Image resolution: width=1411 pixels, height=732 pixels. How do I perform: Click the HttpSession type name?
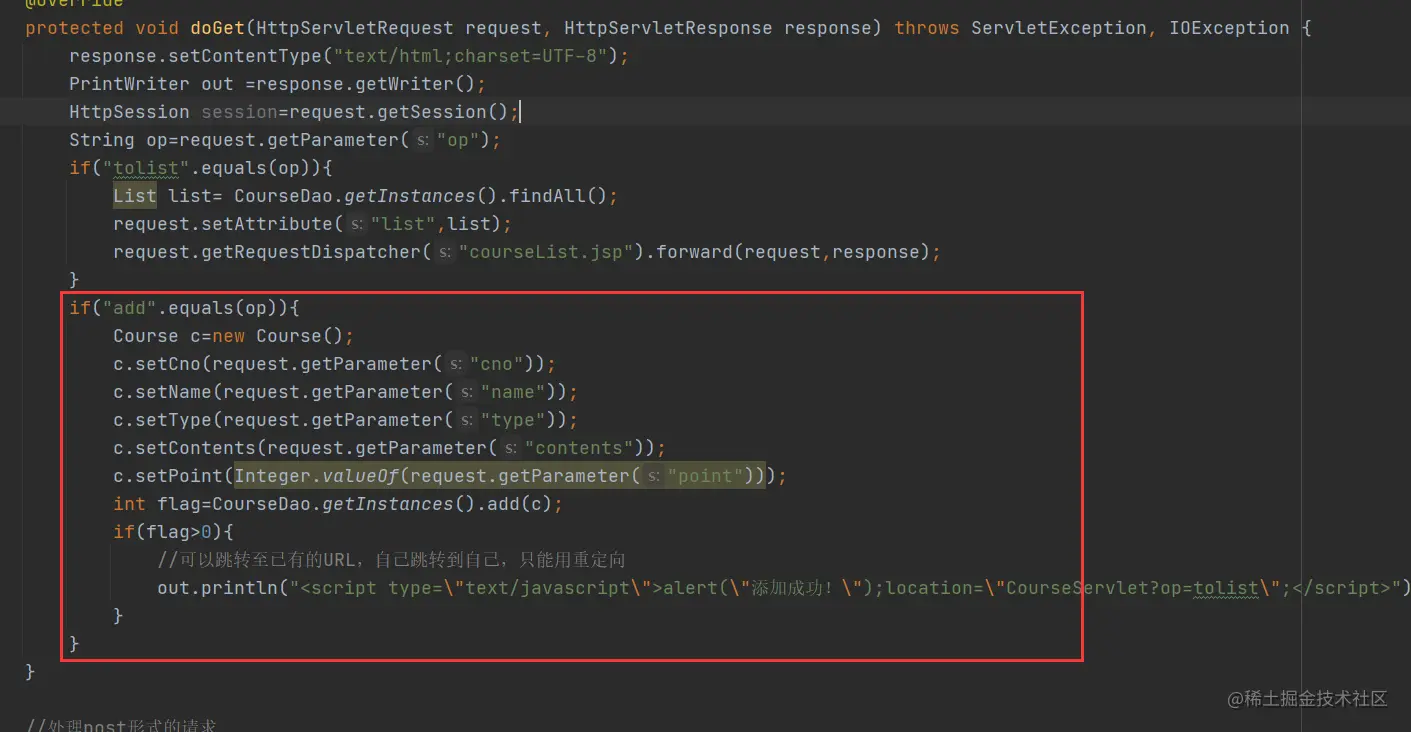129,112
